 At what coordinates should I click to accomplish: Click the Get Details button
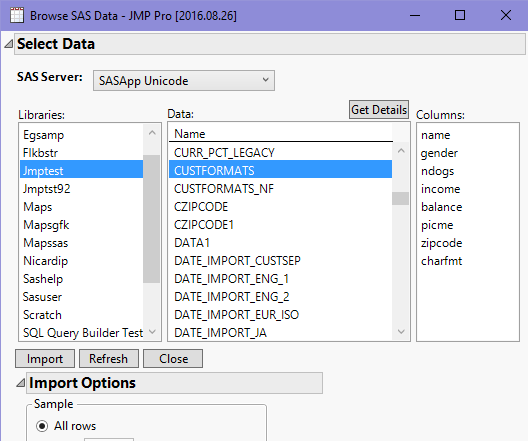pyautogui.click(x=379, y=110)
